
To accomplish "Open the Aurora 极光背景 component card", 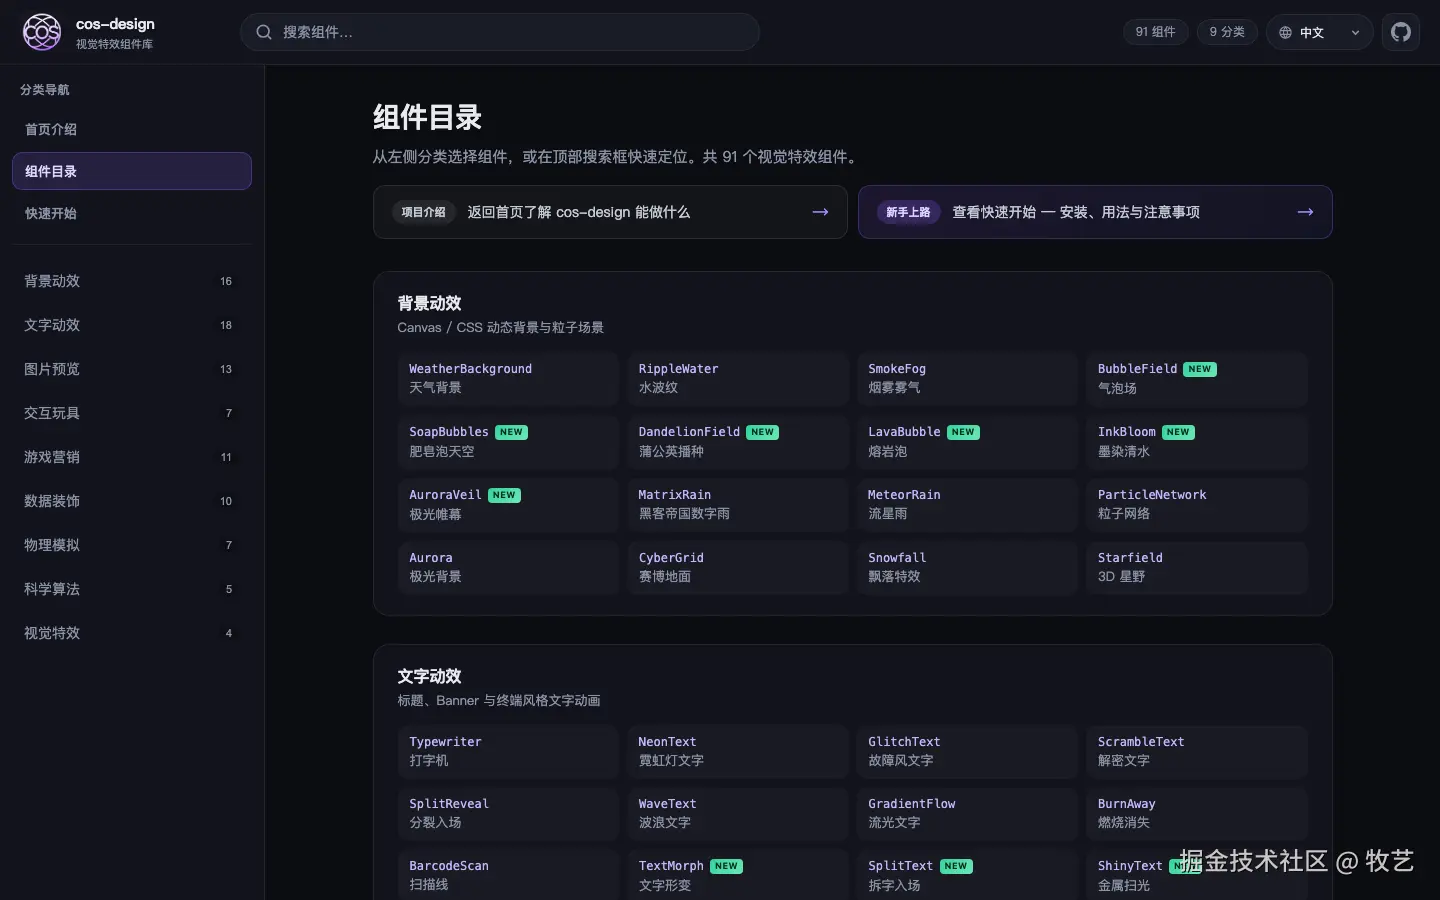I will coord(508,567).
